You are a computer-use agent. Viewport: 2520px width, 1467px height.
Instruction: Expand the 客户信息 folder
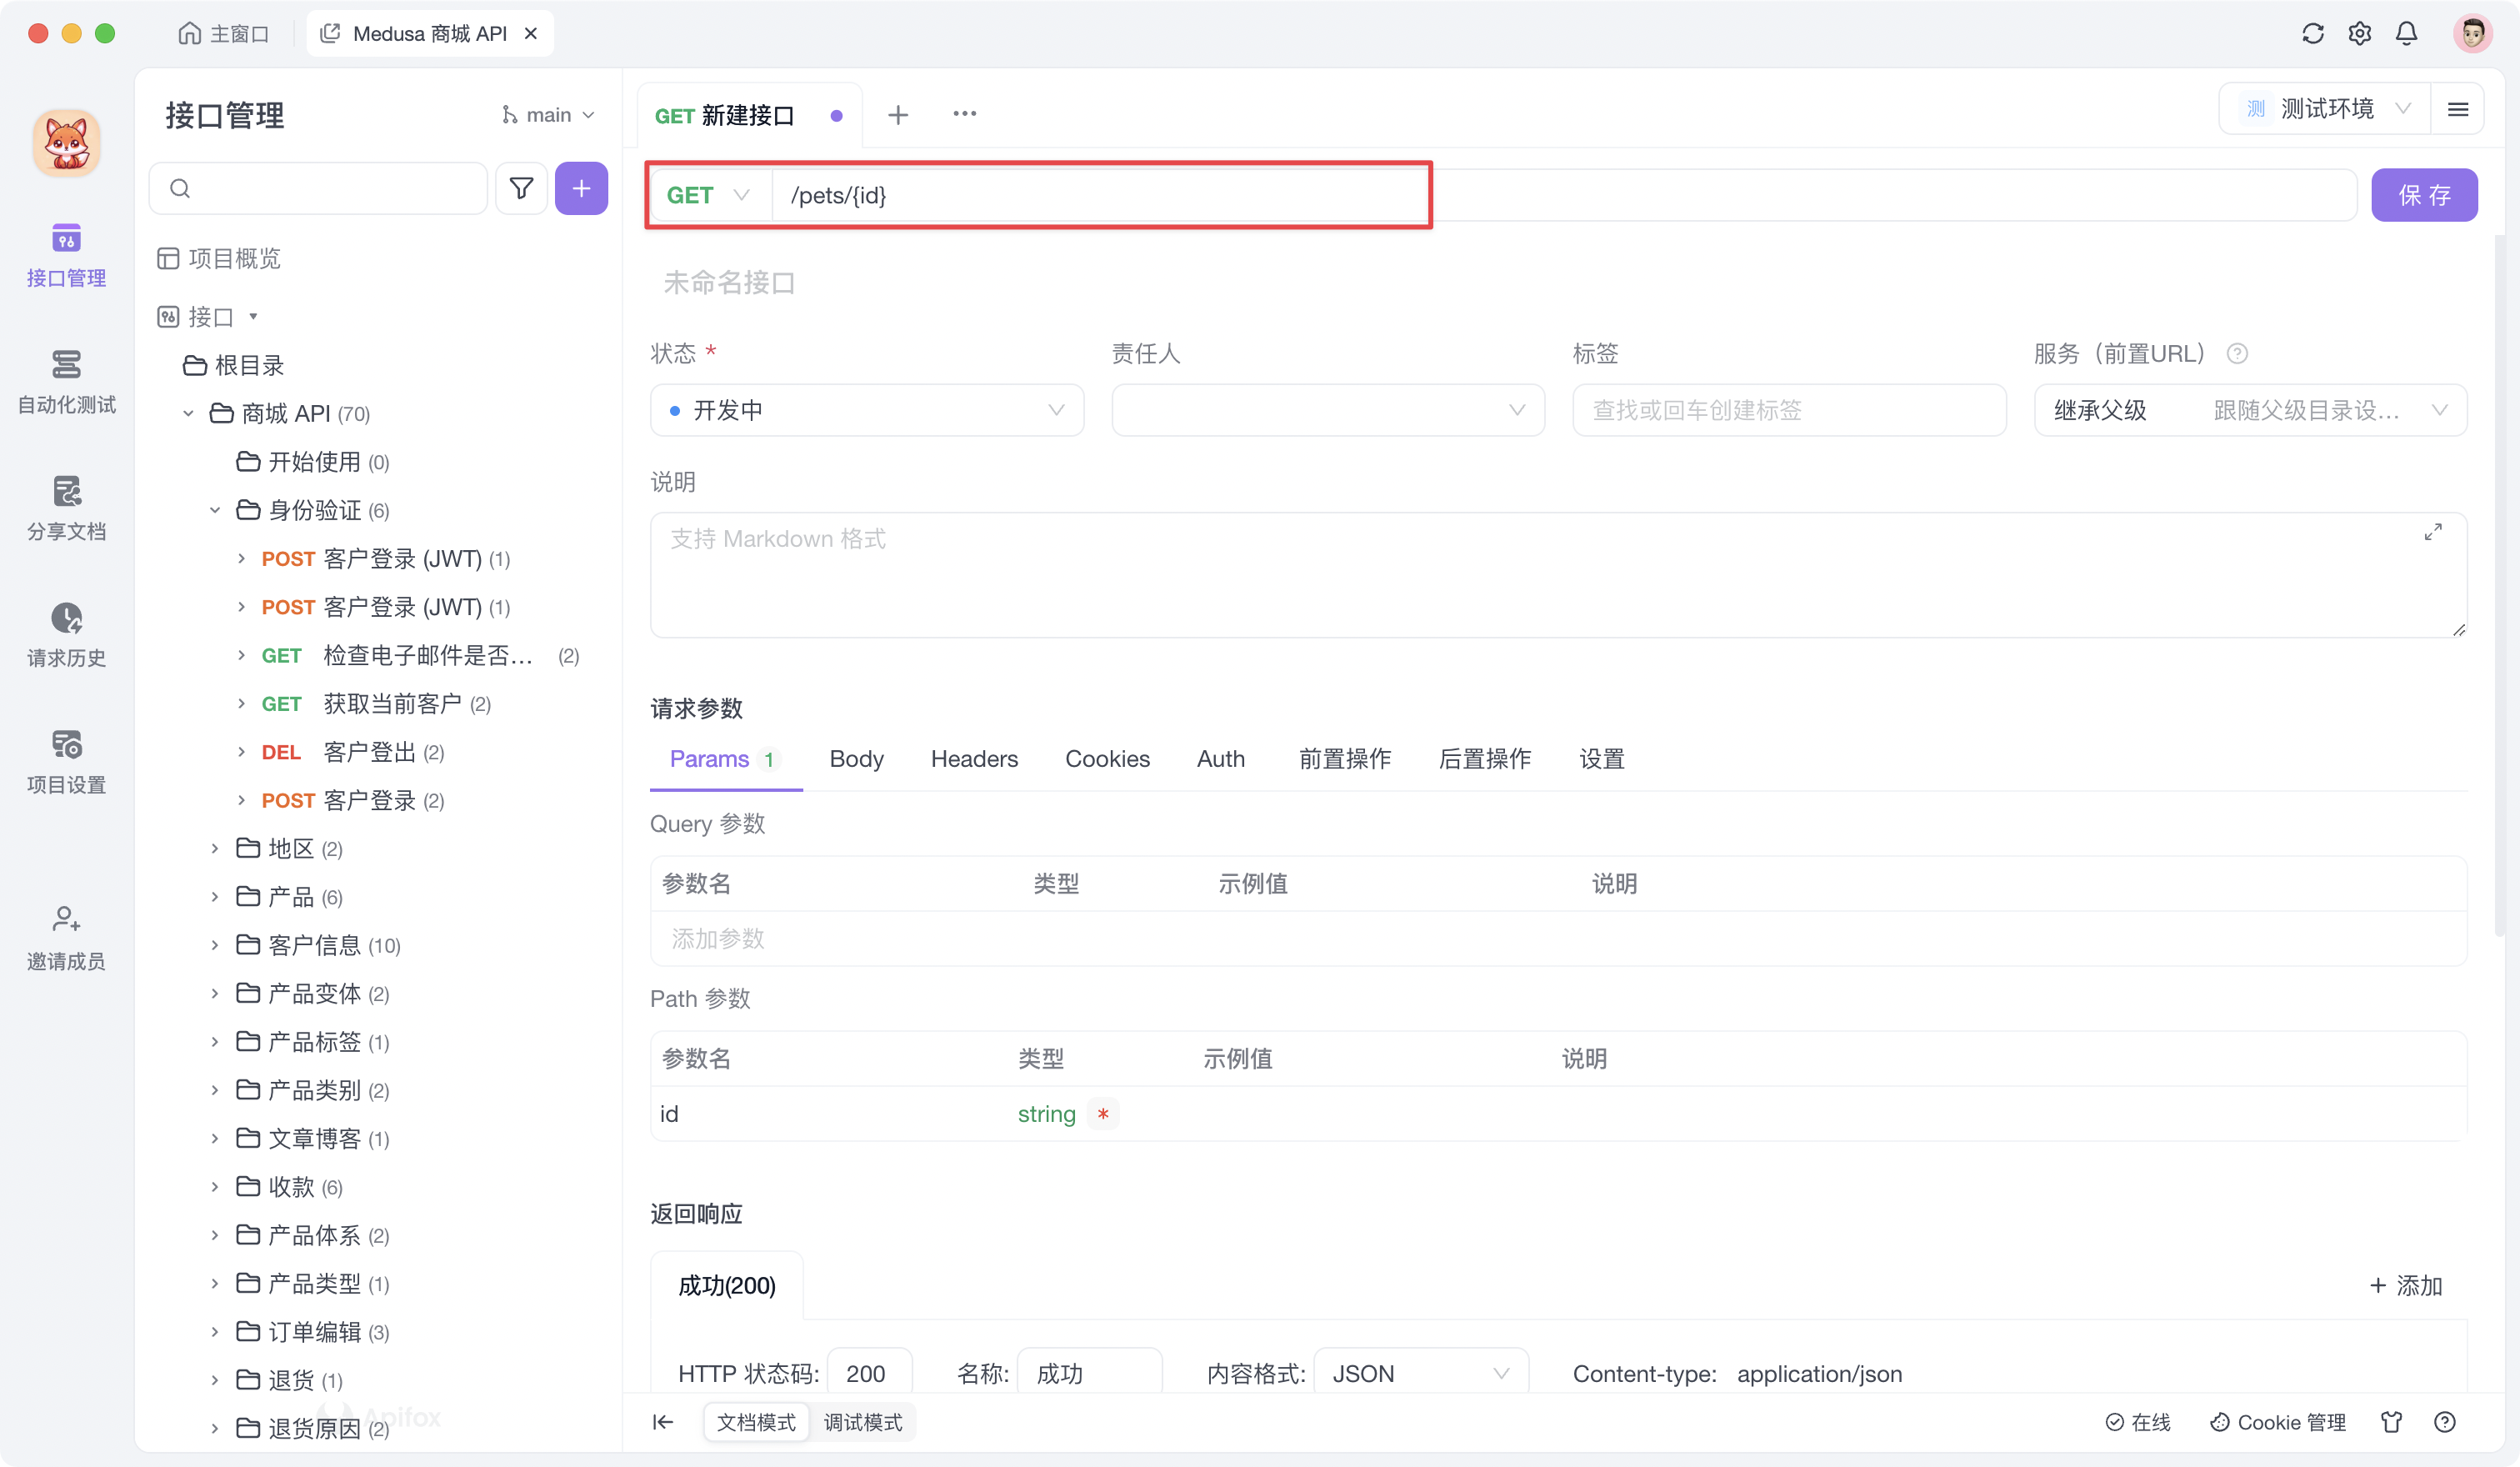coord(214,945)
